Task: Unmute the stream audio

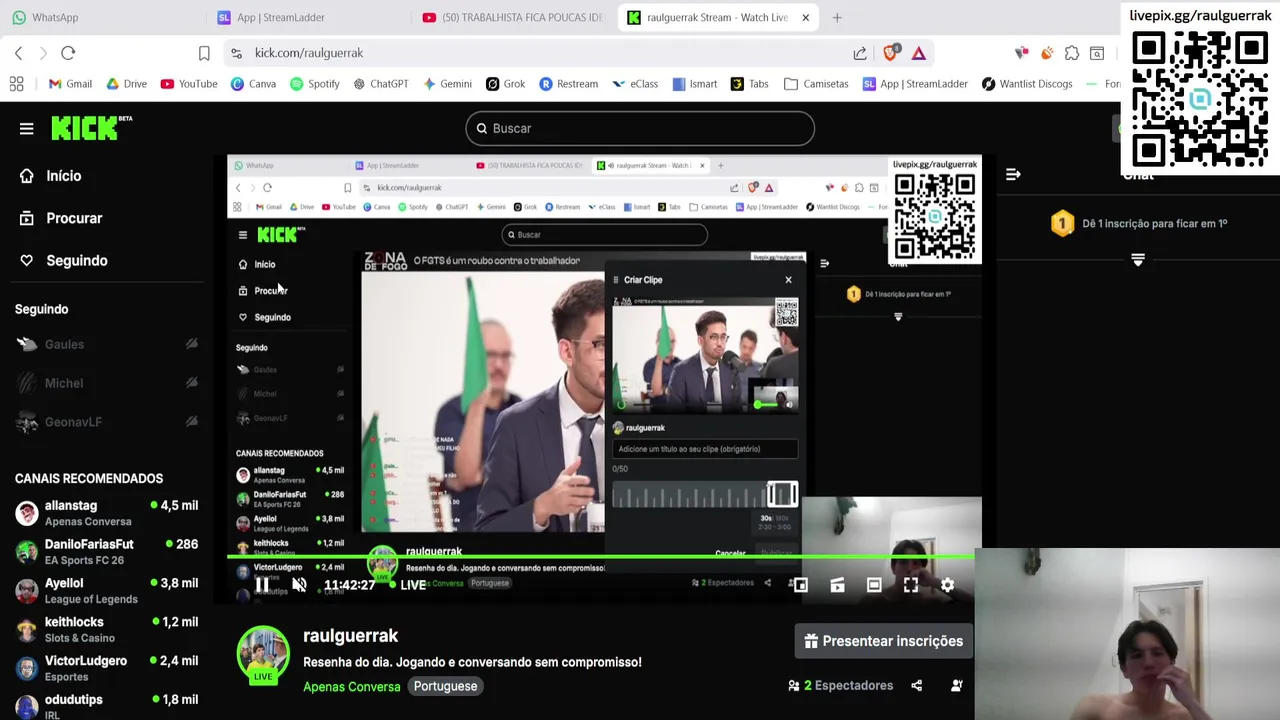Action: point(299,585)
